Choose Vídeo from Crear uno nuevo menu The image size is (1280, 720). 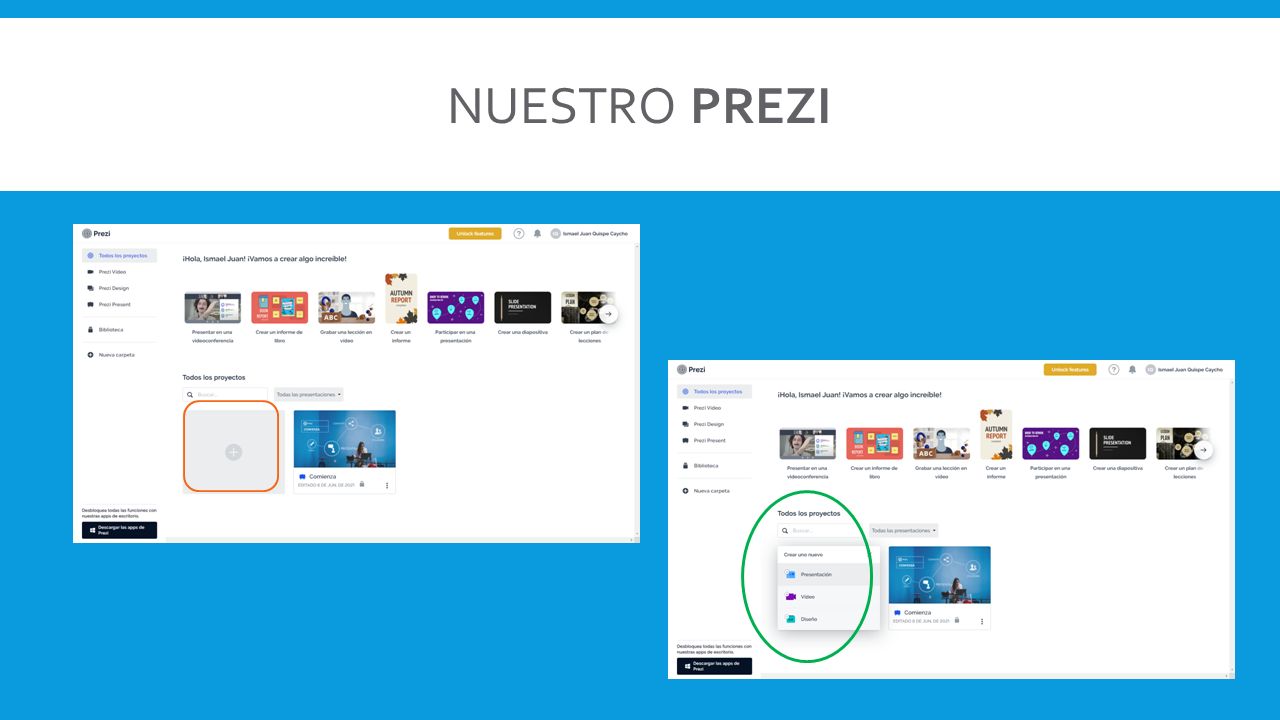[828, 596]
